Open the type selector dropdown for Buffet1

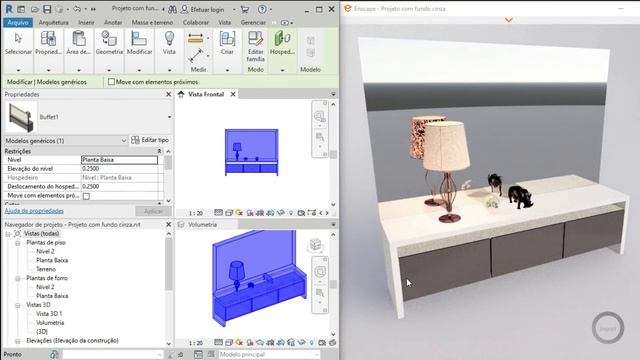169,117
